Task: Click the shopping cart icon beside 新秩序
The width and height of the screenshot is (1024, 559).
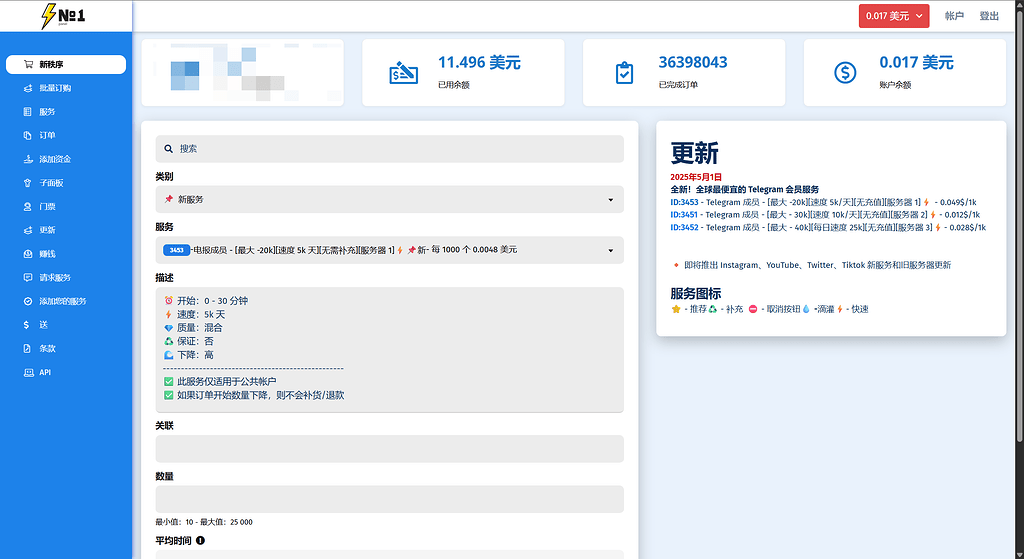Action: pyautogui.click(x=28, y=64)
